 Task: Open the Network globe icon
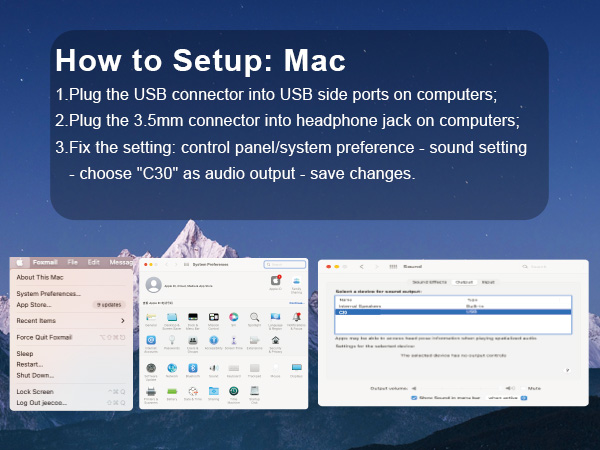coord(172,368)
